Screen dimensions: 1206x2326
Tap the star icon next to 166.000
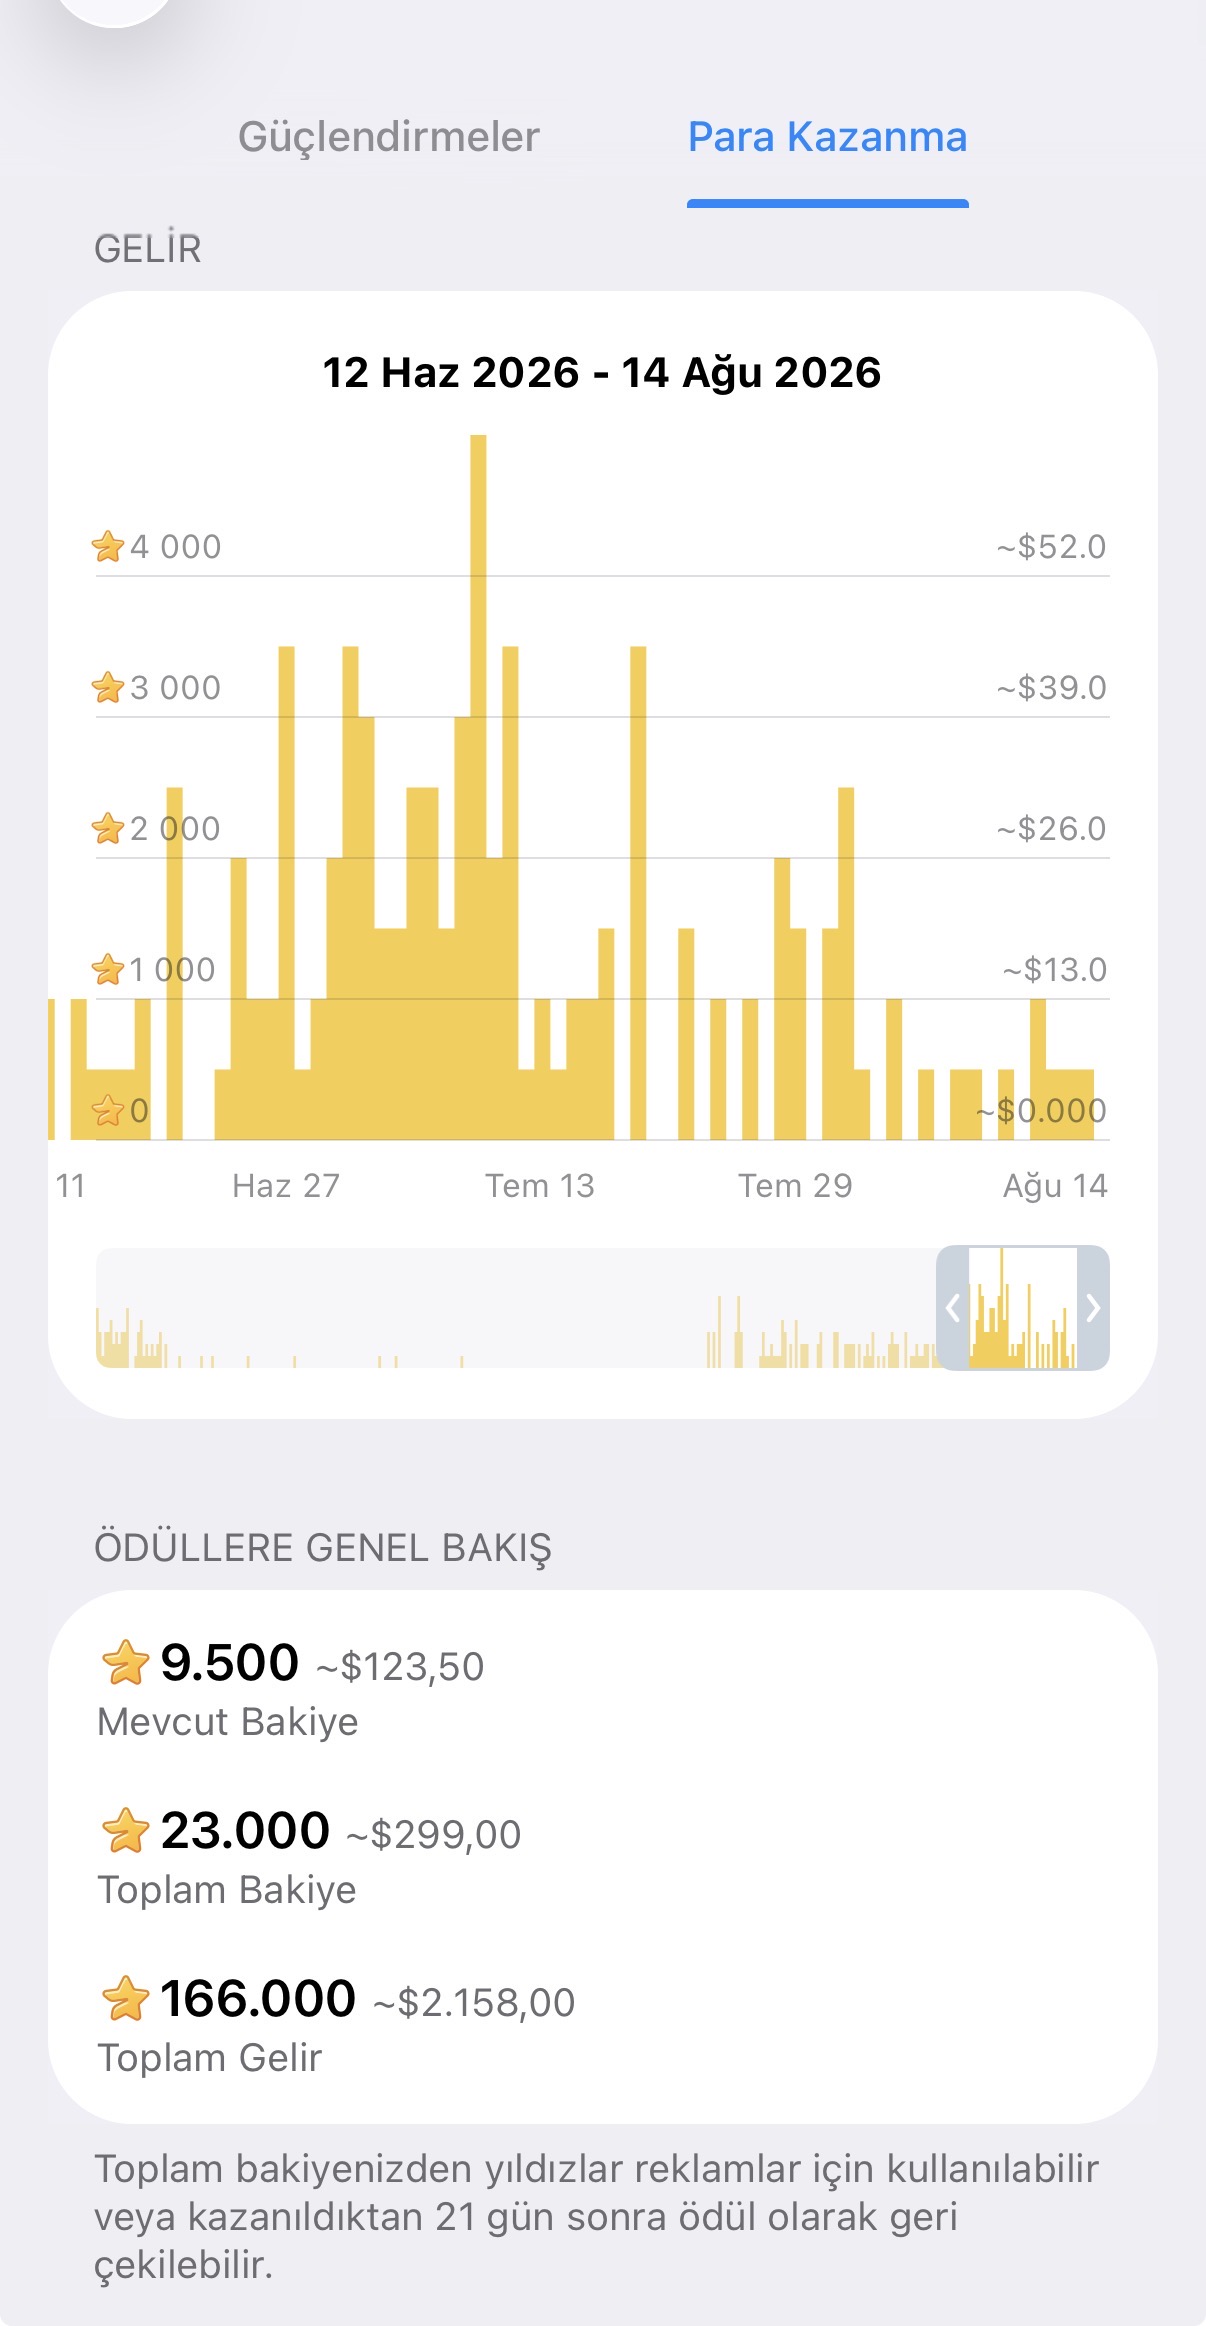click(x=125, y=1999)
